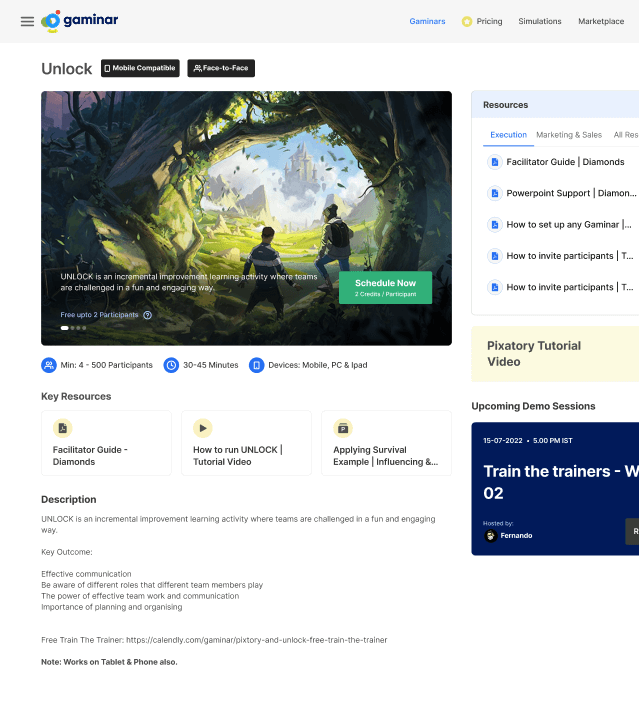Open the Pricing nav item

[x=489, y=21]
